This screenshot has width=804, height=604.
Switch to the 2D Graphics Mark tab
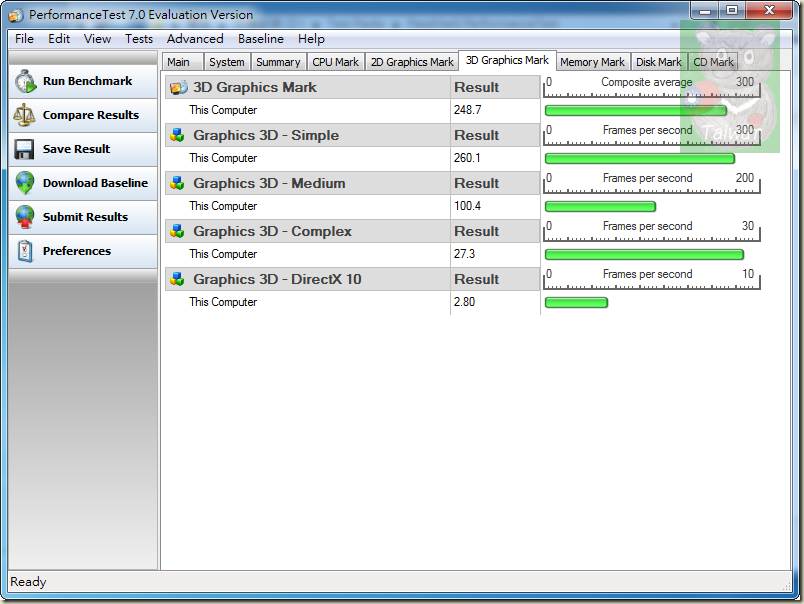click(412, 62)
